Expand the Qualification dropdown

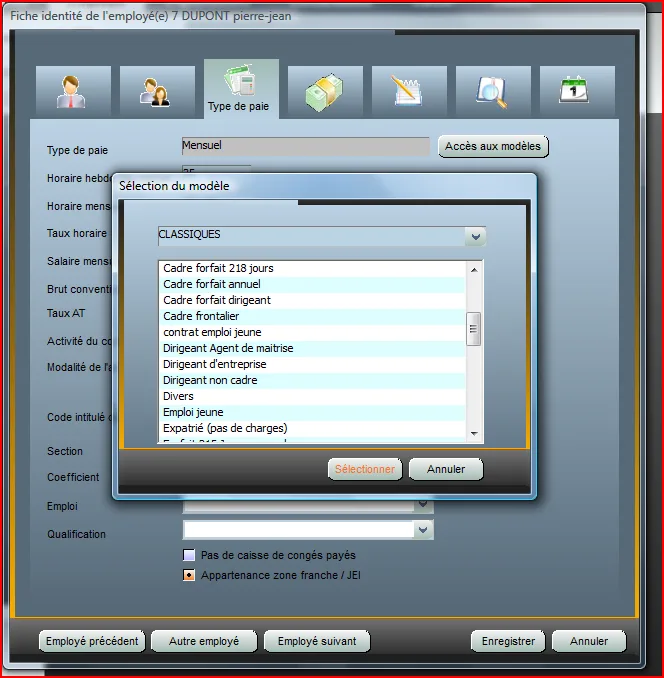(423, 530)
